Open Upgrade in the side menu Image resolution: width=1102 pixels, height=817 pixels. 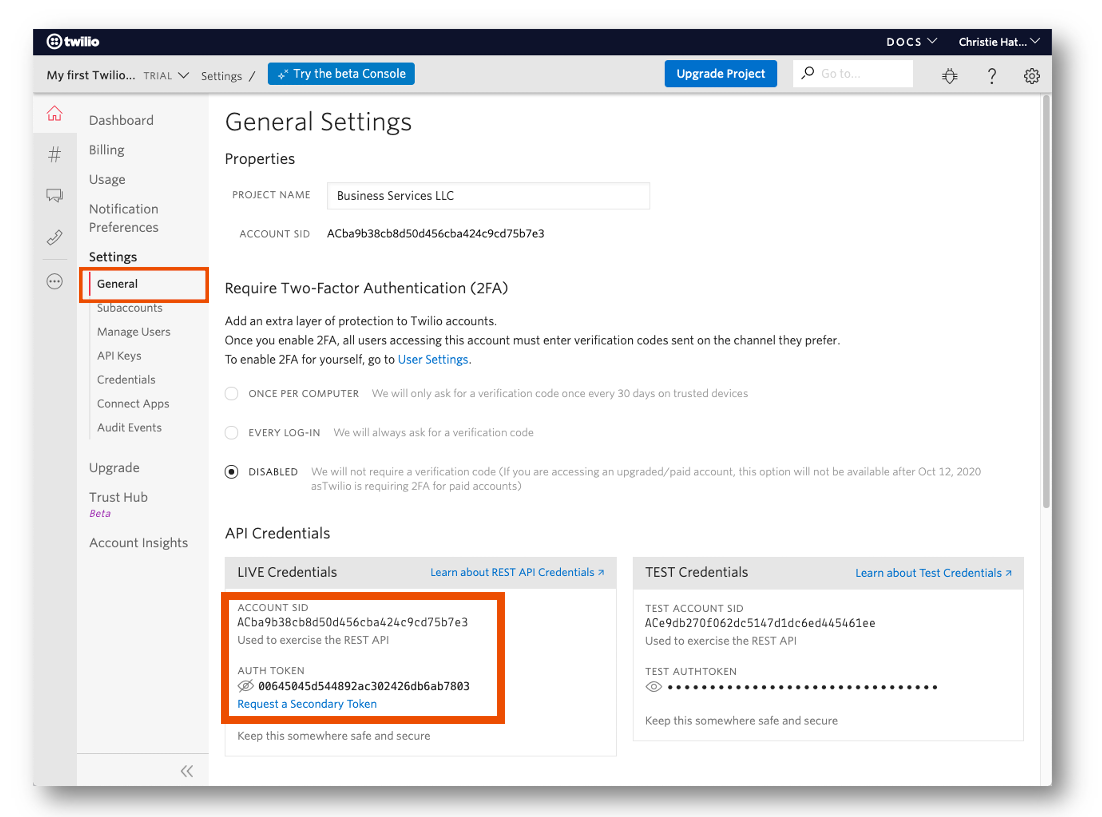(114, 468)
